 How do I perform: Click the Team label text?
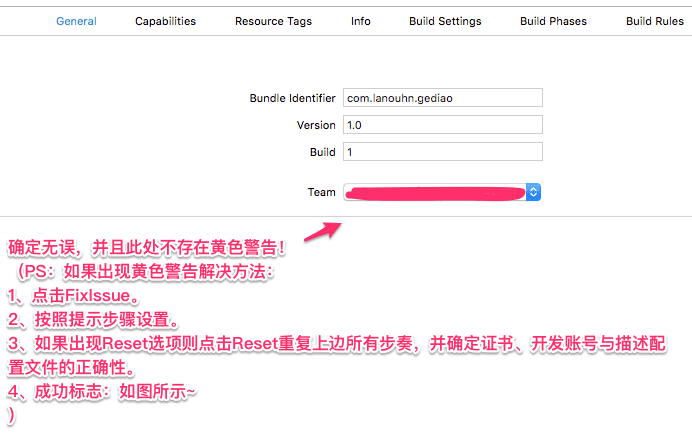[x=322, y=192]
